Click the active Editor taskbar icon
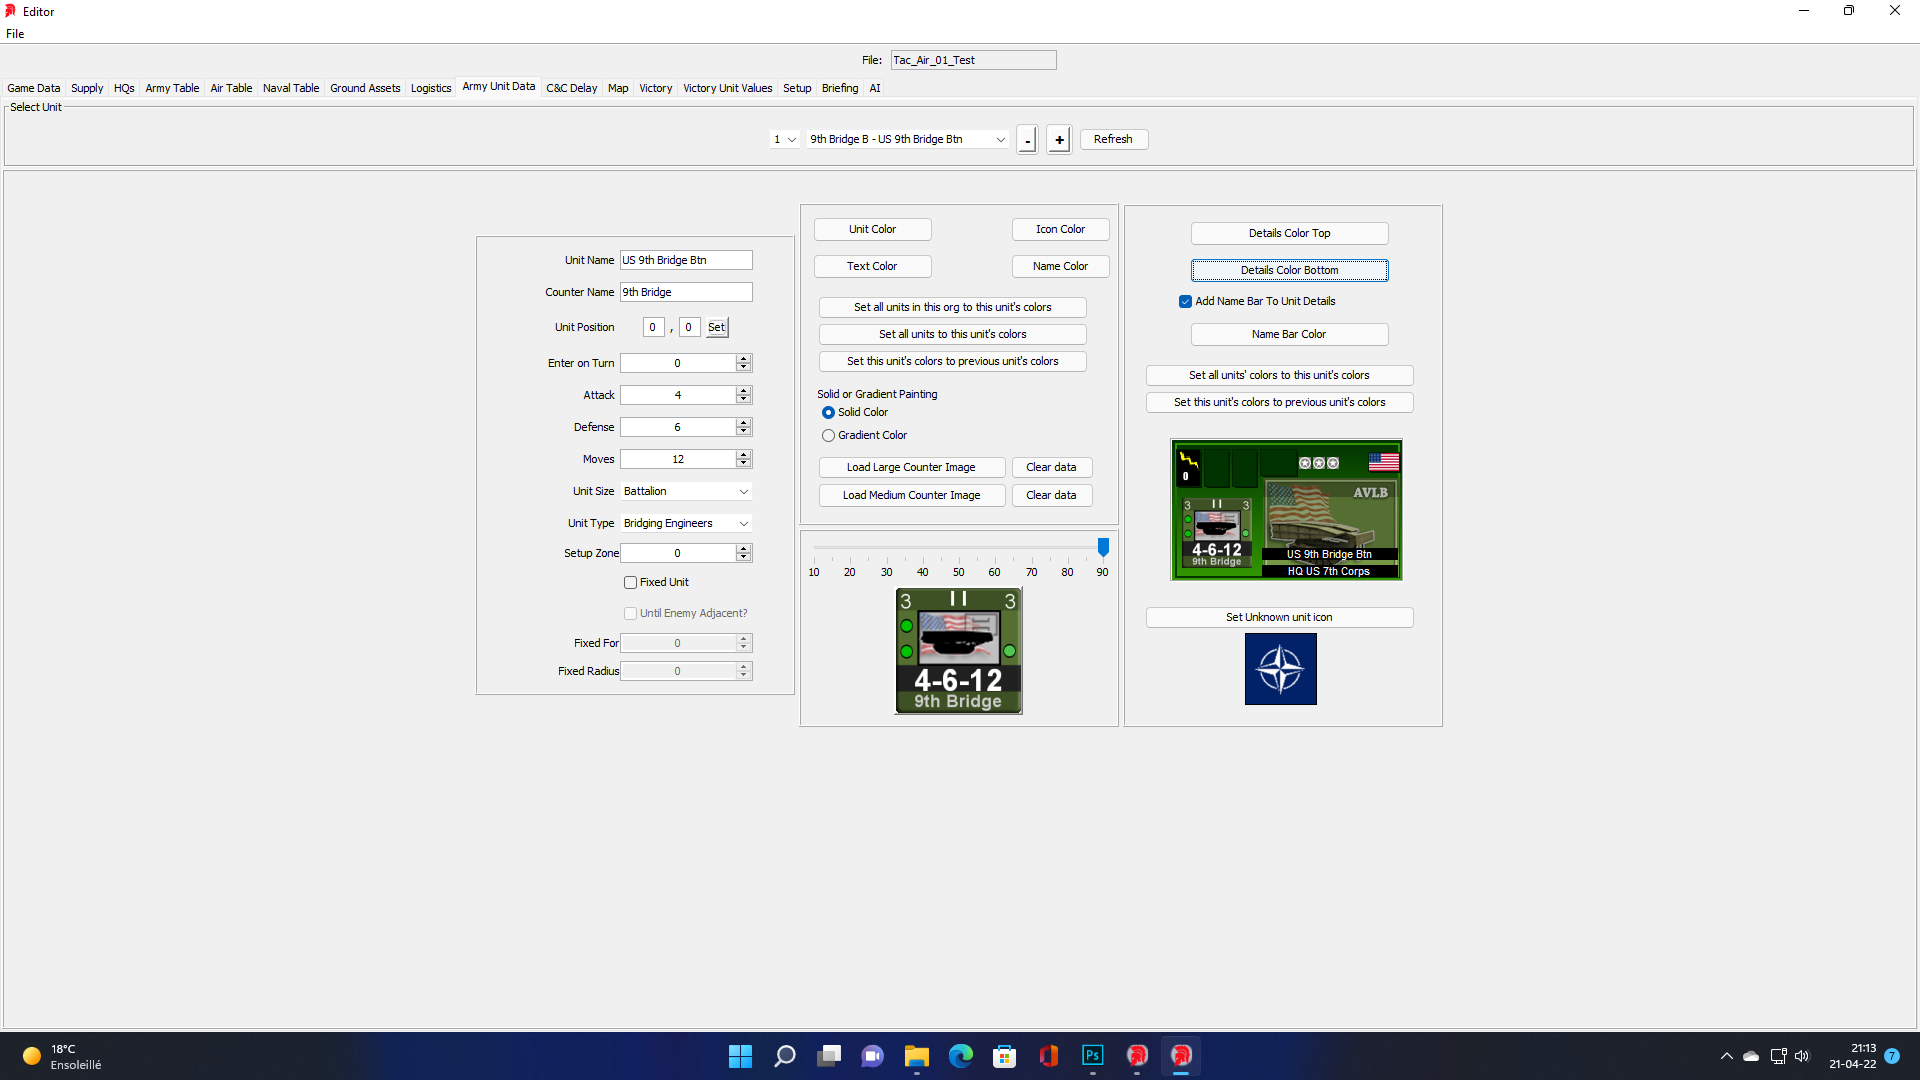1920x1080 pixels. (1181, 1056)
